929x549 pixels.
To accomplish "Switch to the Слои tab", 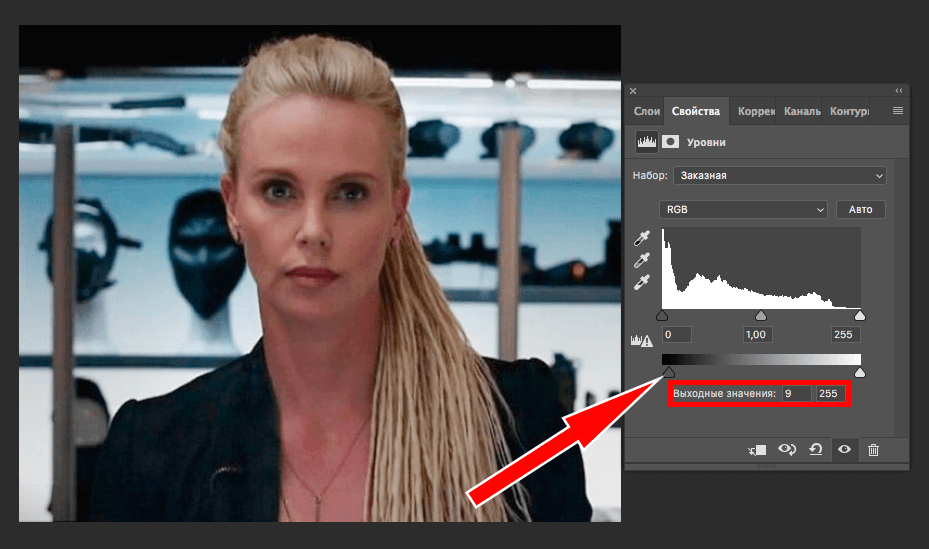I will (x=647, y=112).
